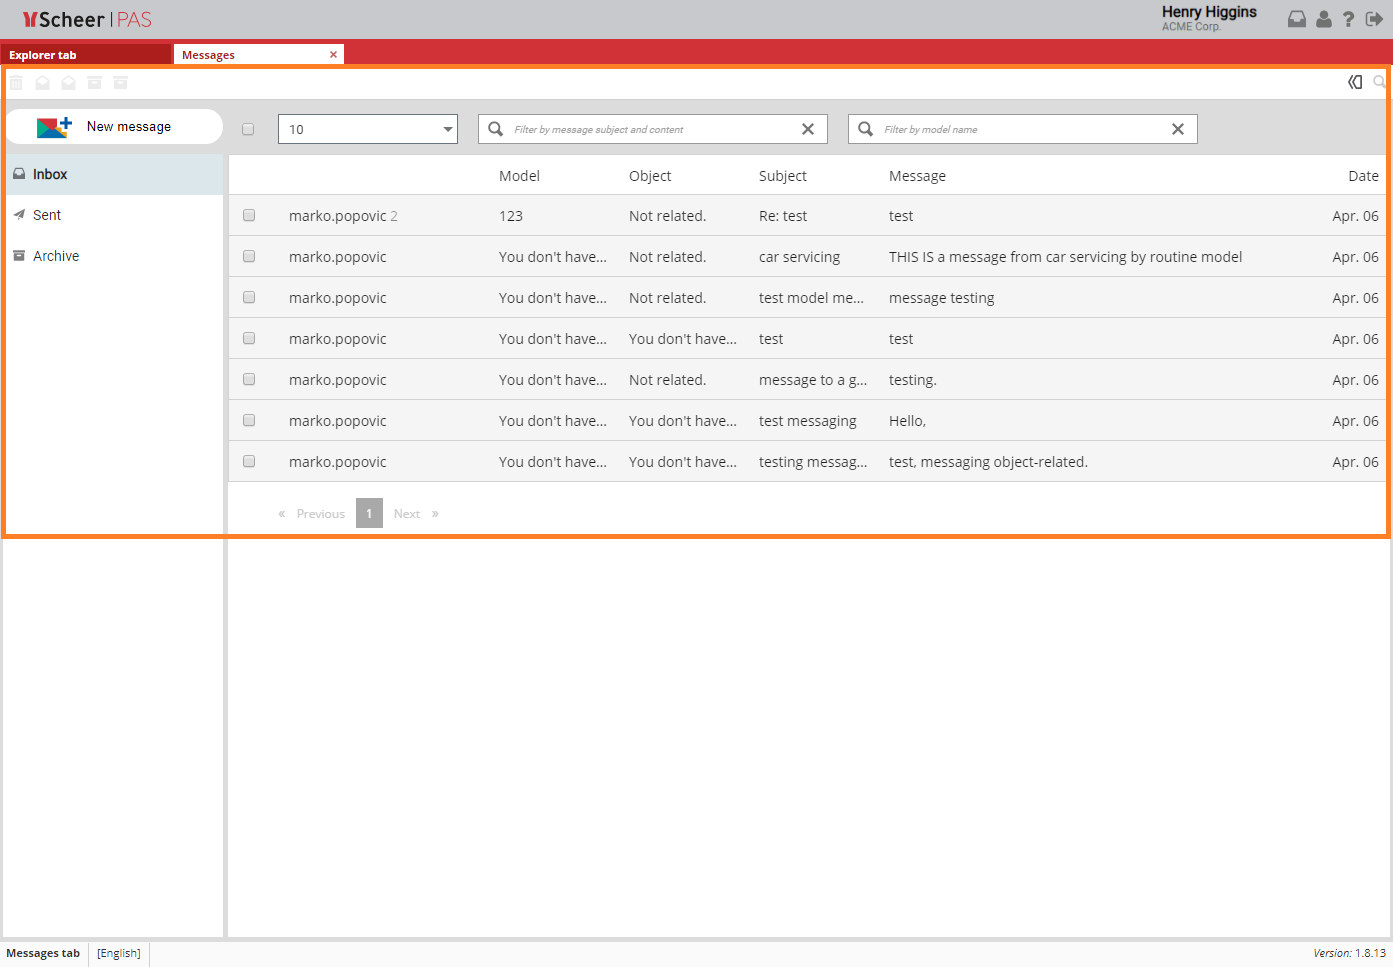1393x967 pixels.
Task: Select the Messages tab
Action: (x=208, y=54)
